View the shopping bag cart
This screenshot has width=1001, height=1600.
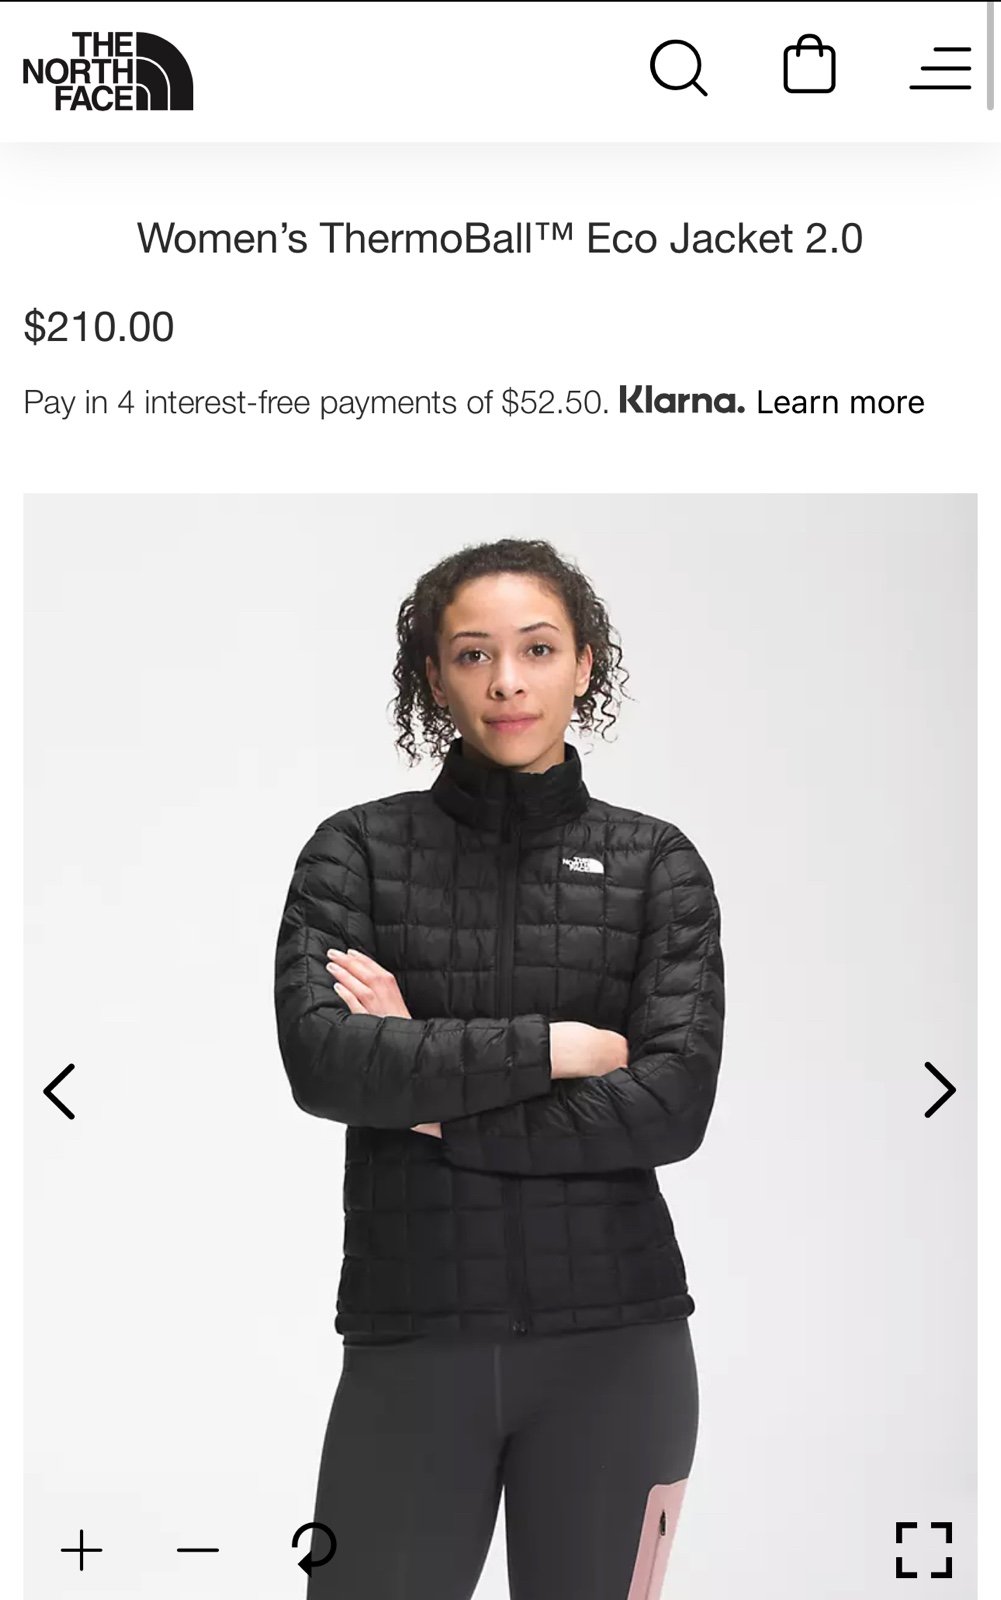(x=809, y=65)
